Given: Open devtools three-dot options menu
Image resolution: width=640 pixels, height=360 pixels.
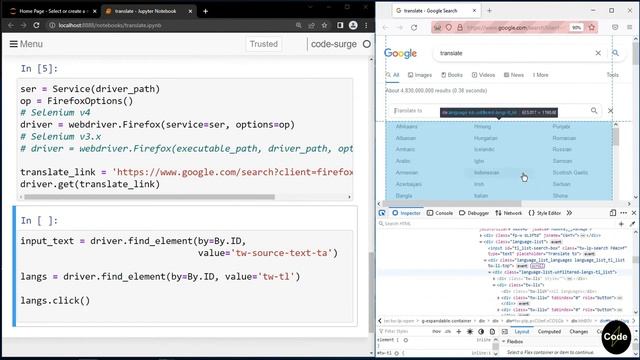Looking at the screenshot, I should tap(623, 213).
